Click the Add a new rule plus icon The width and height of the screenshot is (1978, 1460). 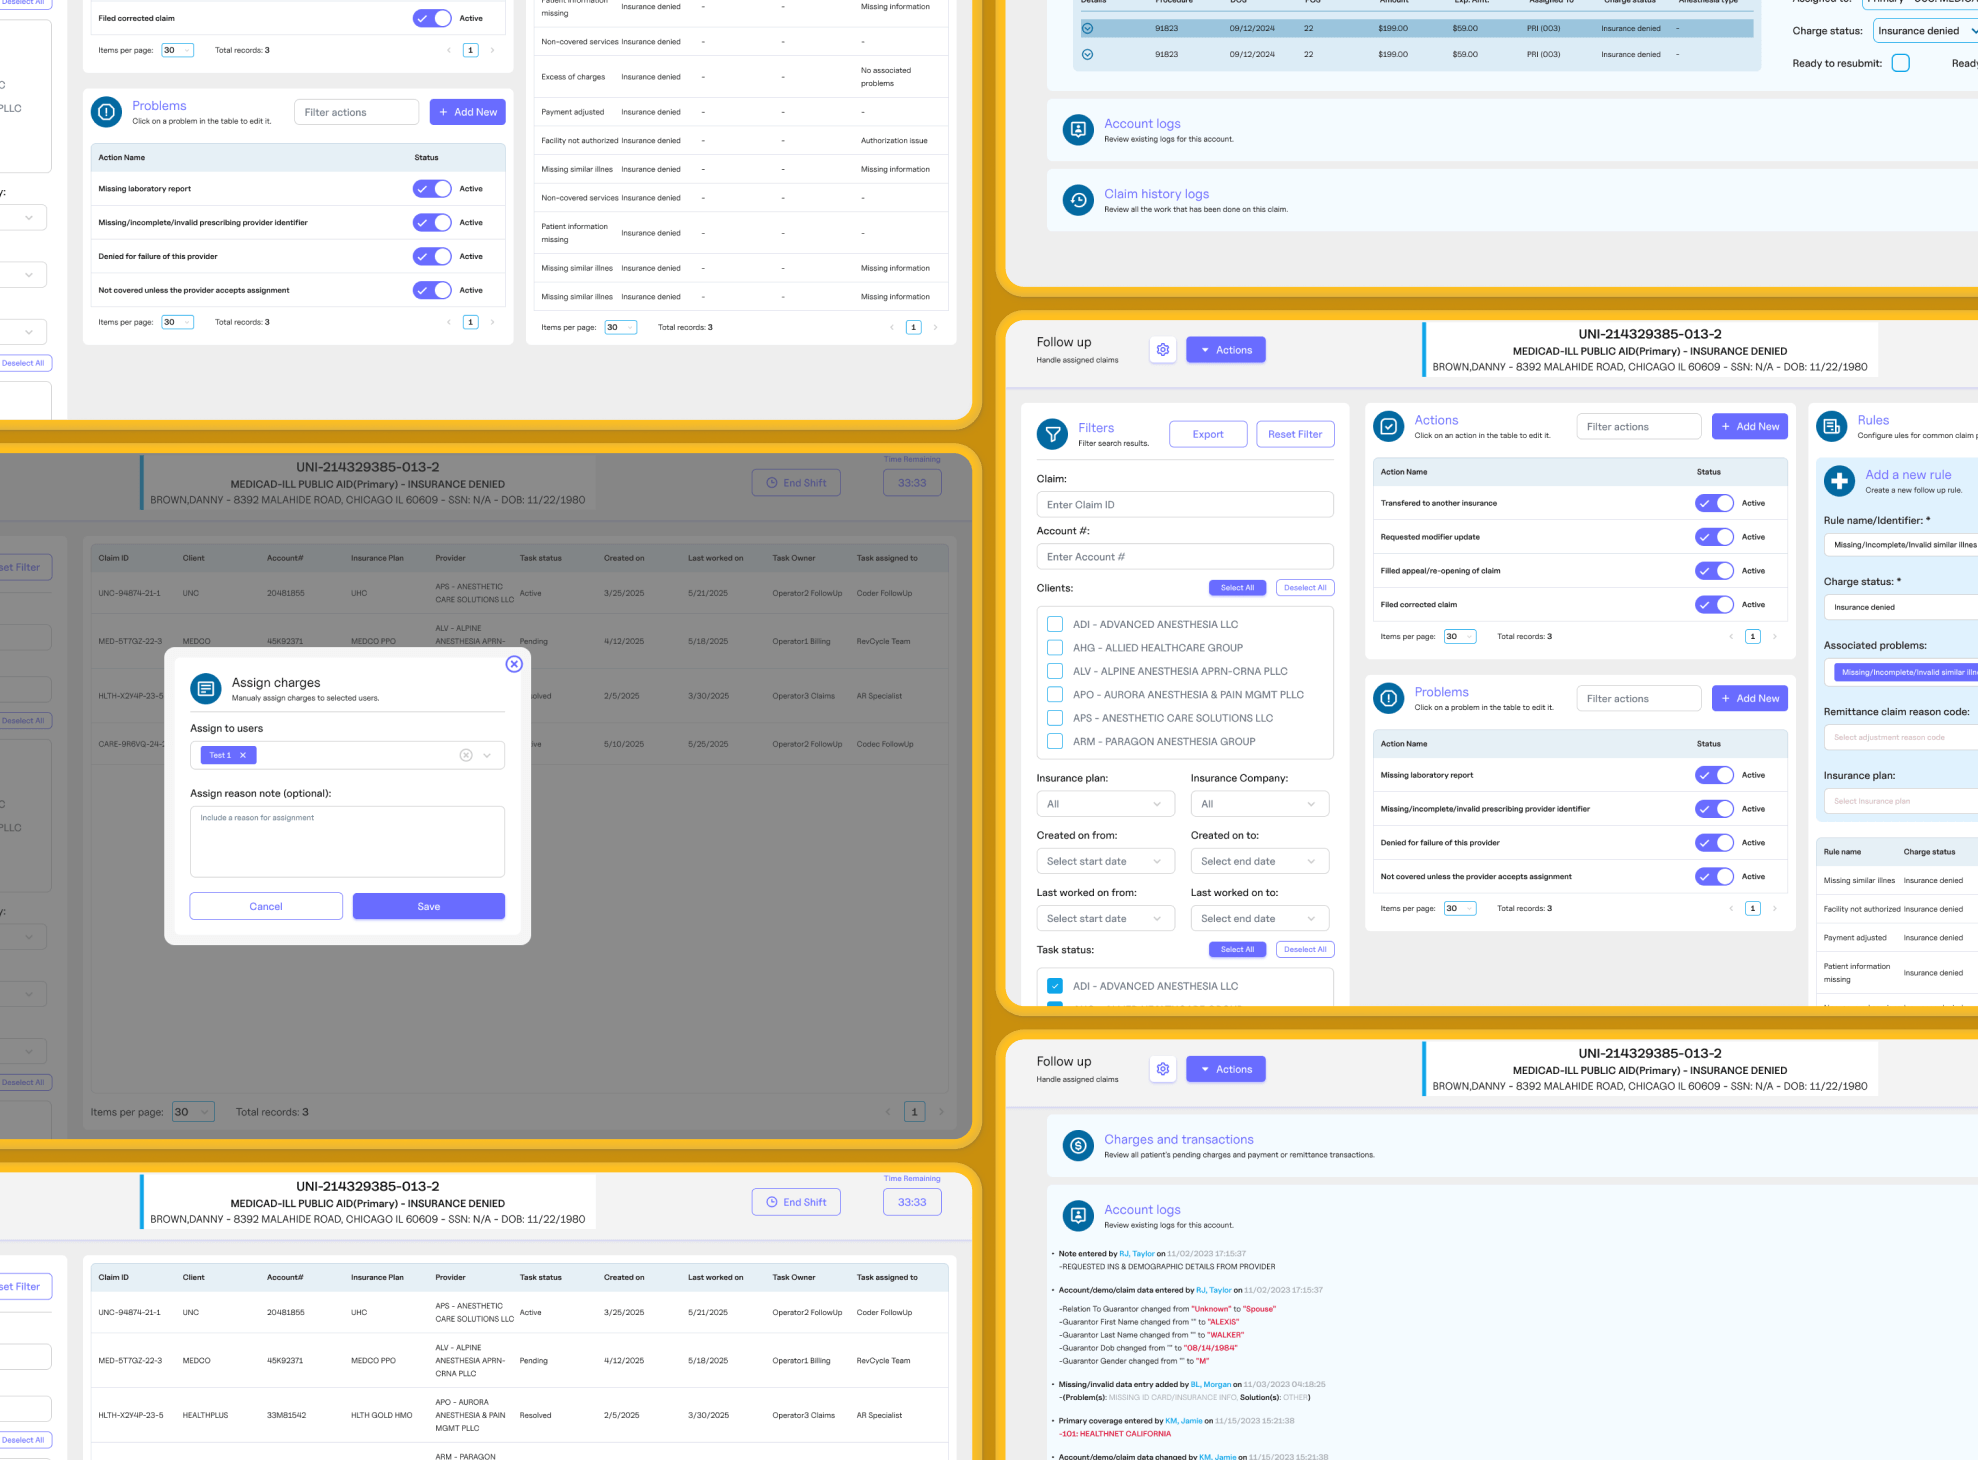pyautogui.click(x=1839, y=481)
